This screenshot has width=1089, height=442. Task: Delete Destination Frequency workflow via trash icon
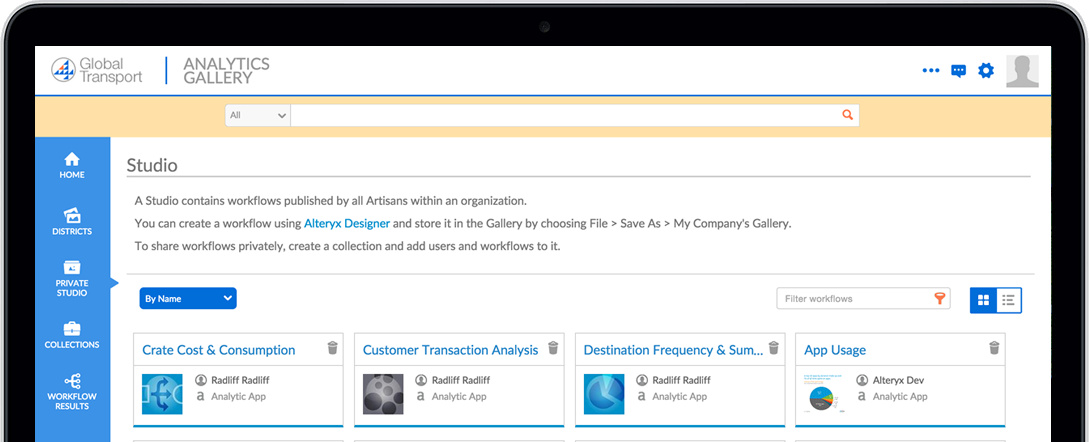point(774,347)
